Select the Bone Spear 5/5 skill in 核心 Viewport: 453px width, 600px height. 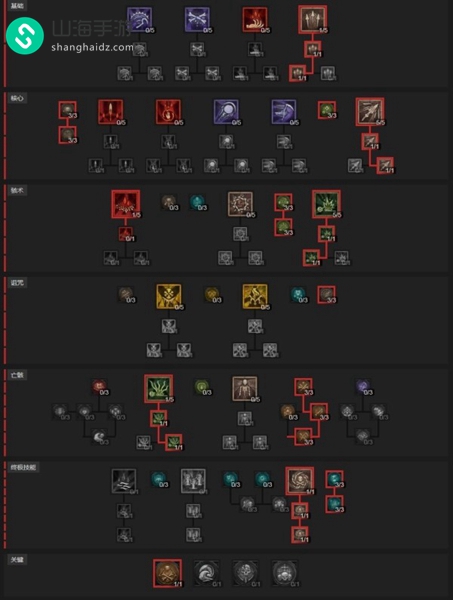pos(370,111)
